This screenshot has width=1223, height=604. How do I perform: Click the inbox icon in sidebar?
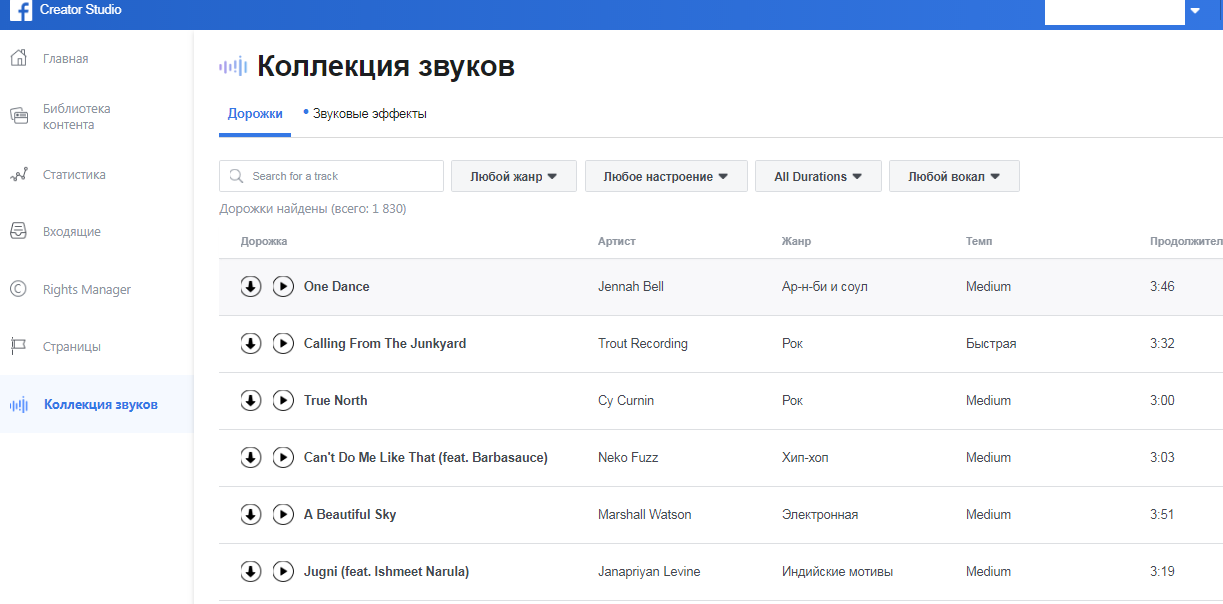[18, 232]
